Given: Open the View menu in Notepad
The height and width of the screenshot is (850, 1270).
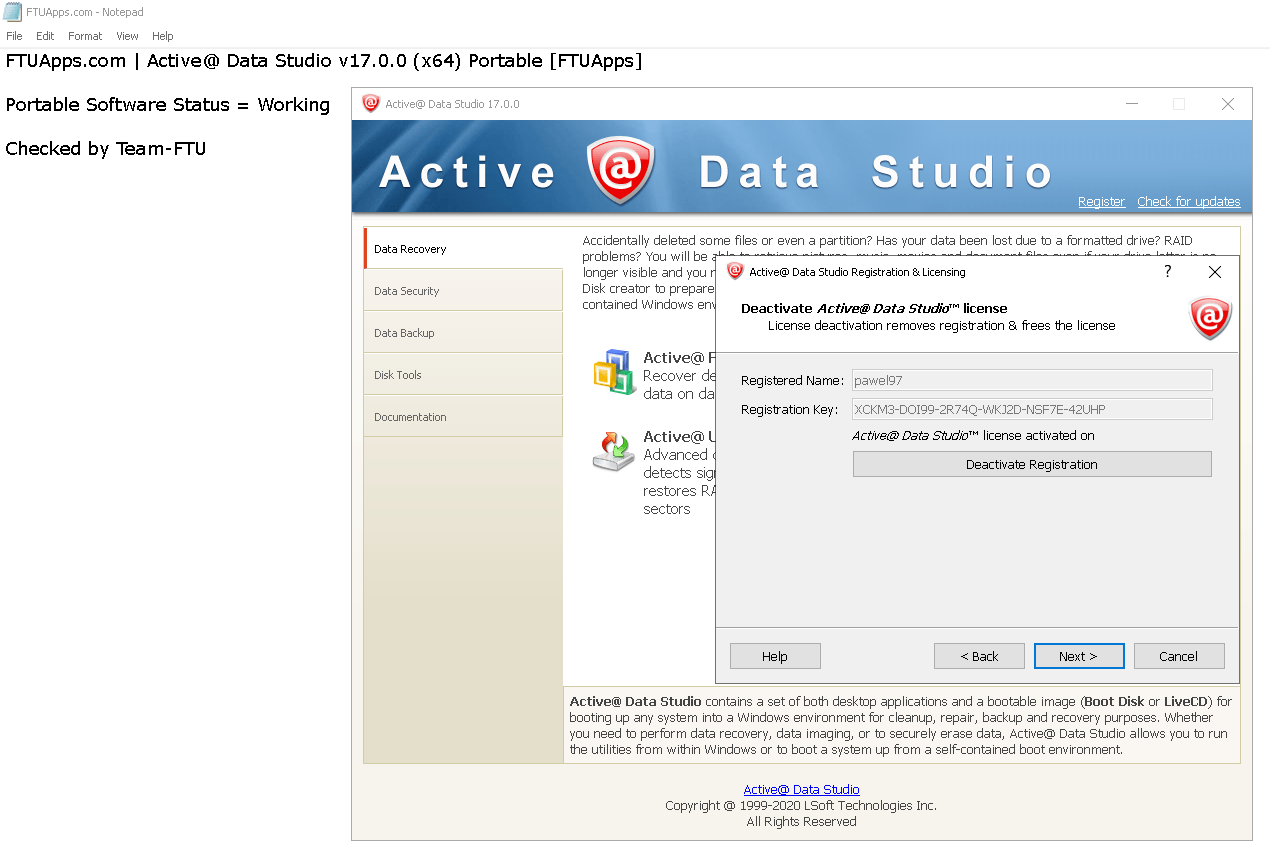Looking at the screenshot, I should (x=127, y=36).
